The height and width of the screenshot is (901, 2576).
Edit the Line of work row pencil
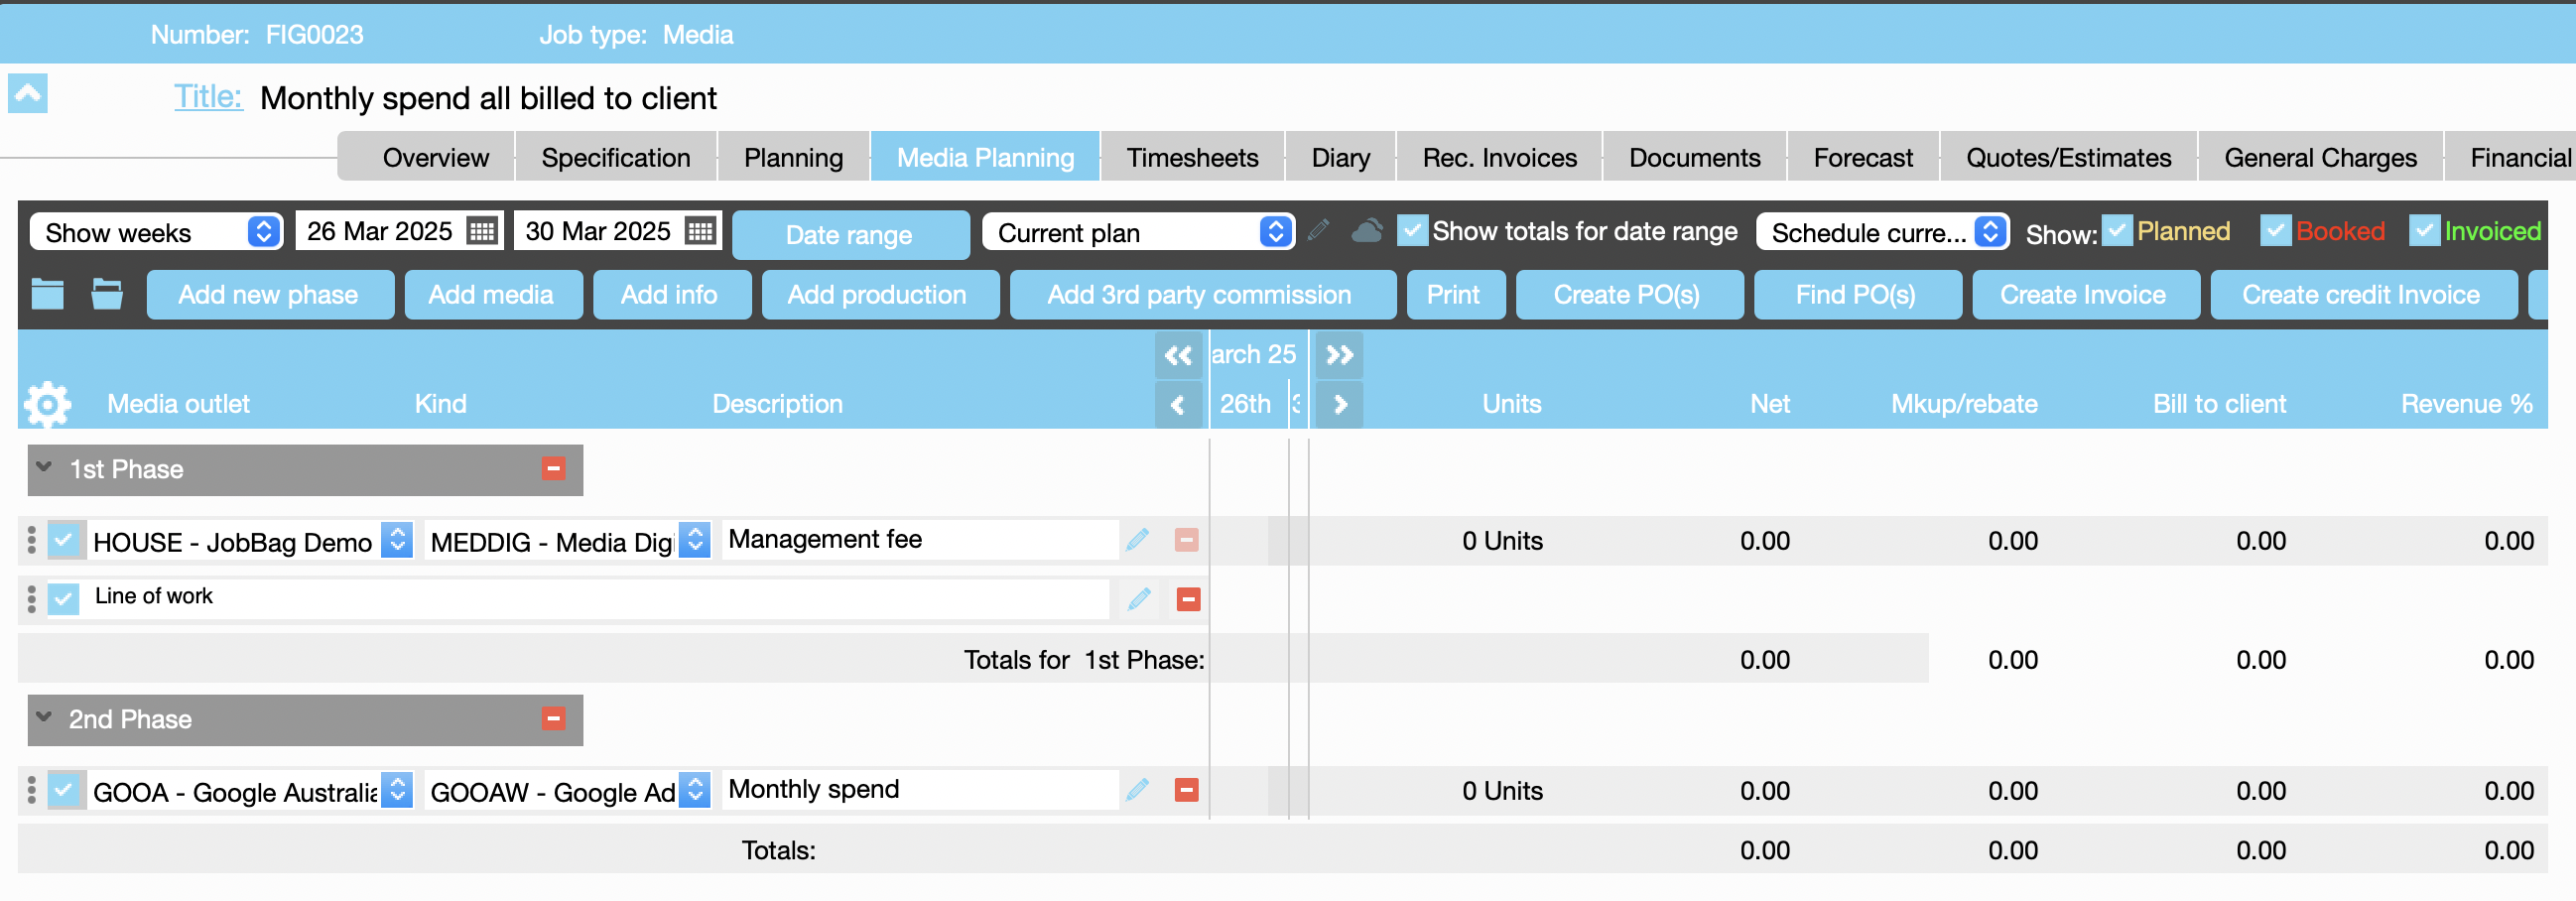[1138, 599]
